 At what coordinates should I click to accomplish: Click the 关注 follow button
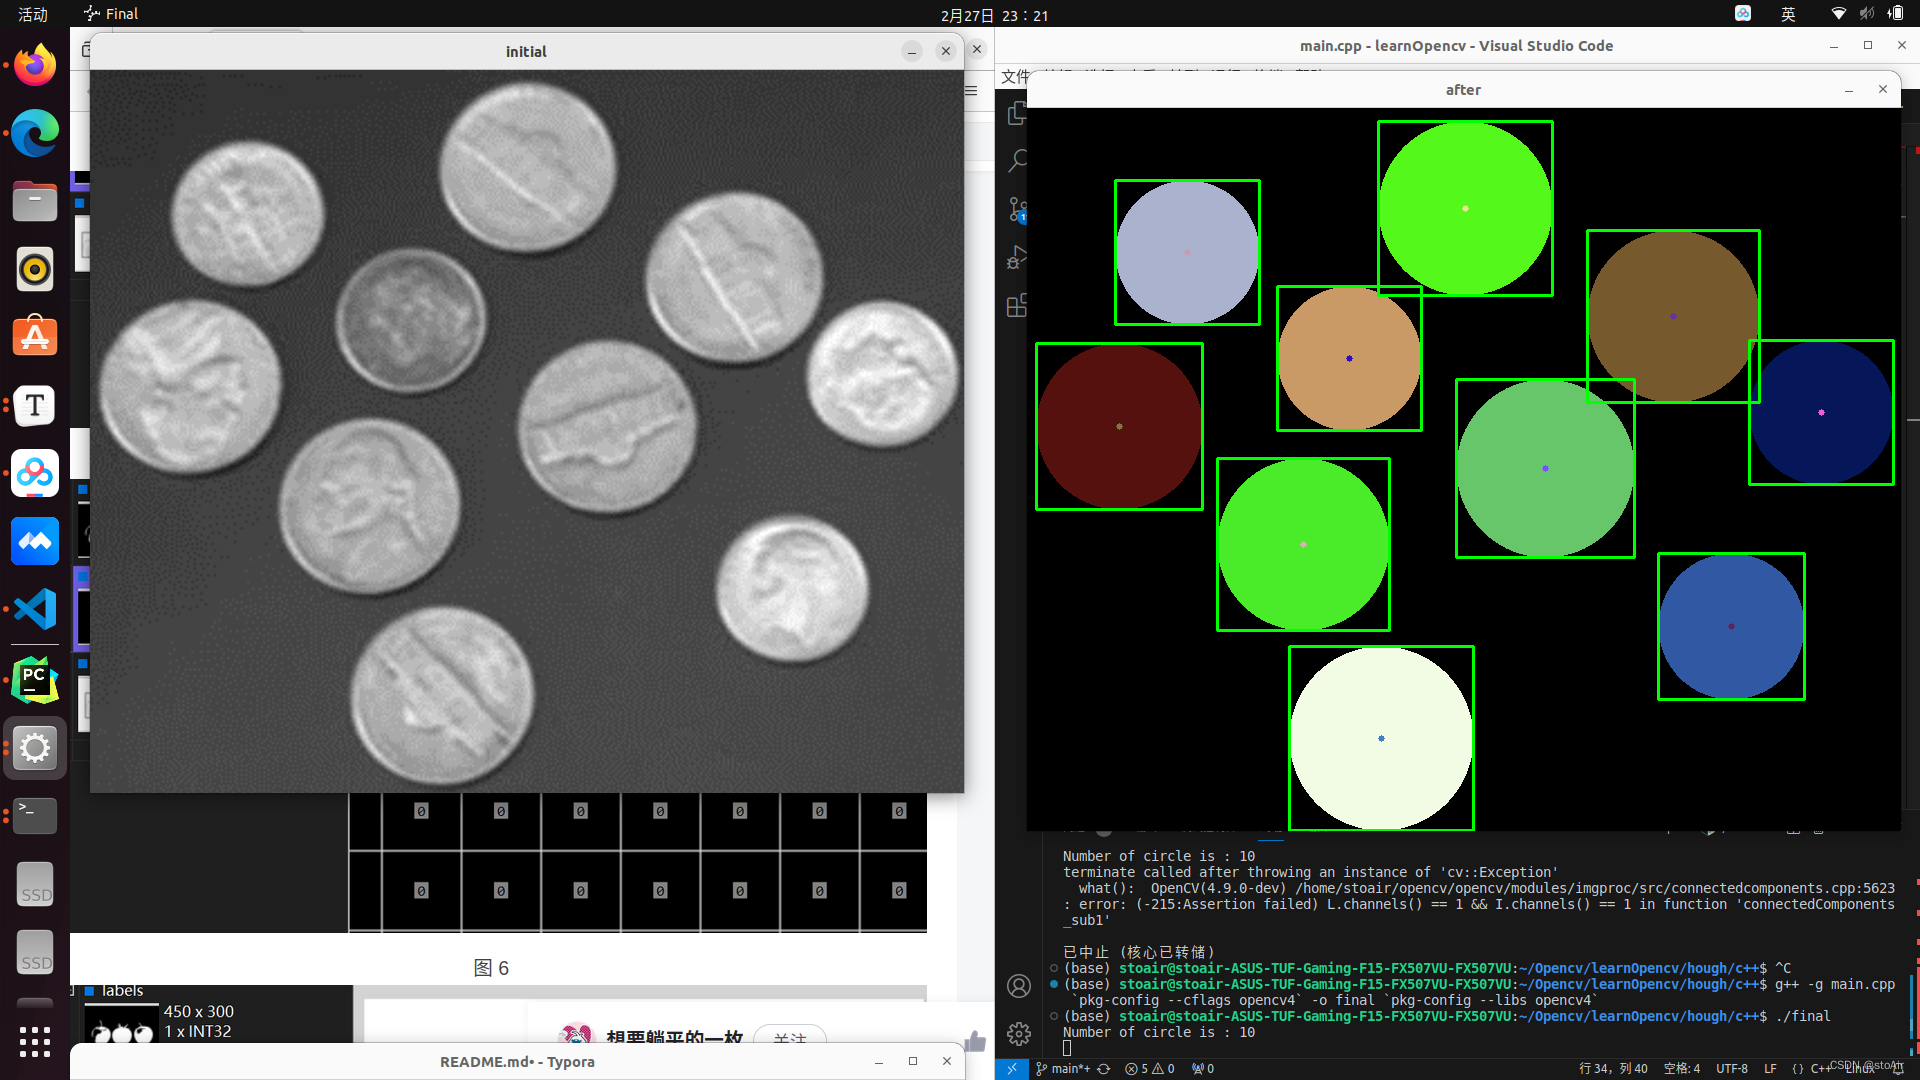click(790, 1036)
